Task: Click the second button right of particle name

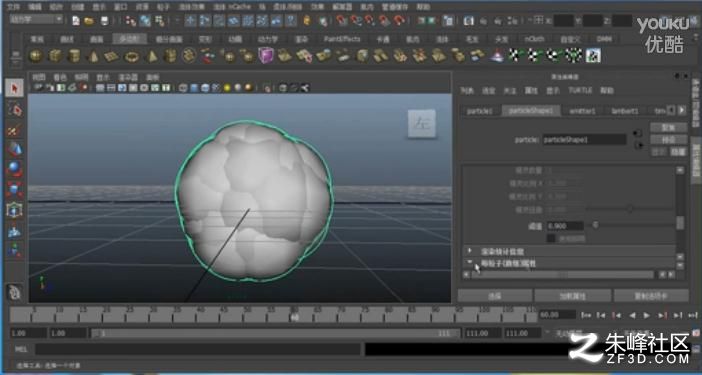Action: [x=668, y=140]
